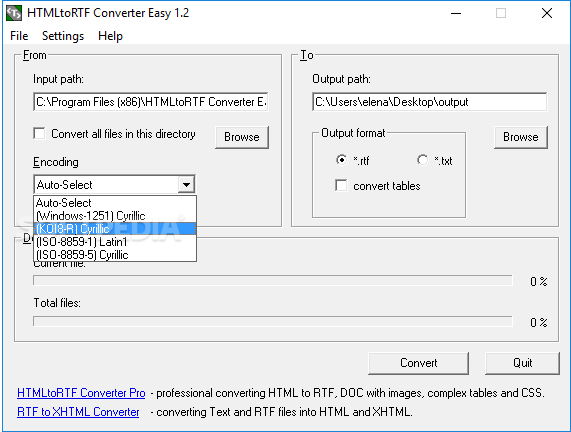Click the 'Output format' group label
The image size is (571, 432).
coord(353,133)
